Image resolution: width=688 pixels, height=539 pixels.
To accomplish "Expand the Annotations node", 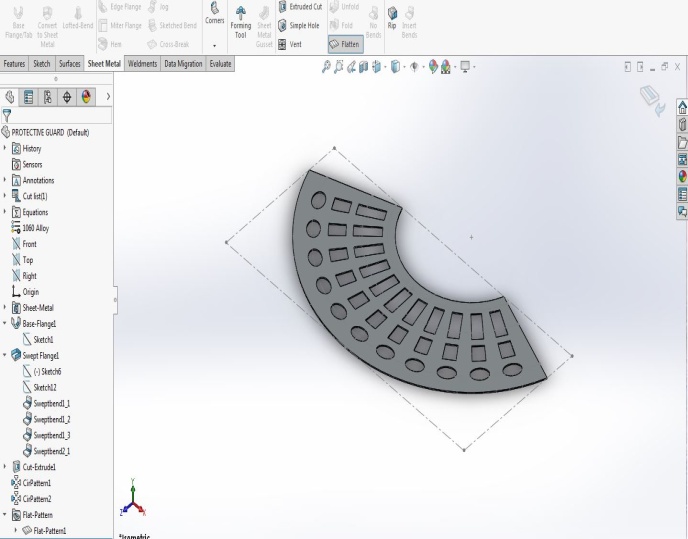I will click(5, 180).
